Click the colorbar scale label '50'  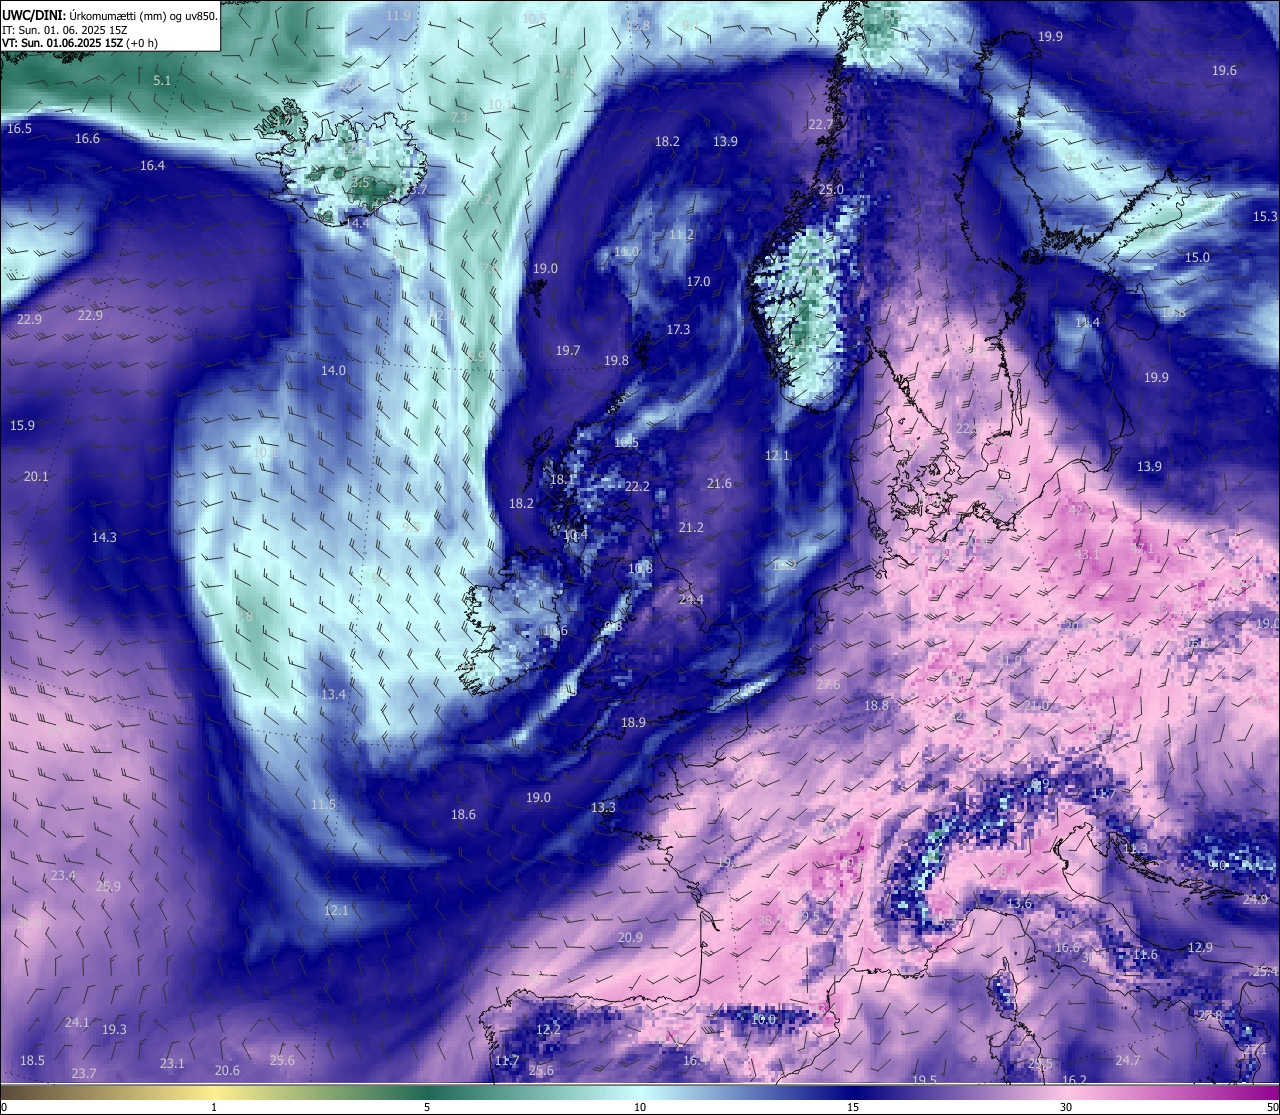tap(1271, 1107)
